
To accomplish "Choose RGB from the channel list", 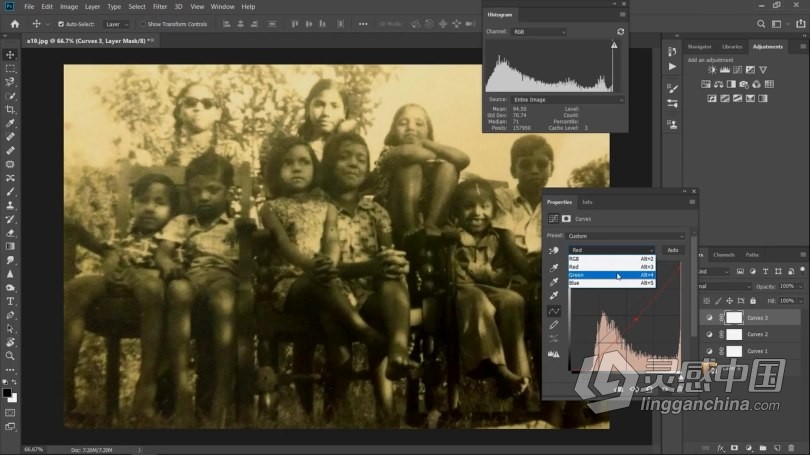I will pos(612,259).
